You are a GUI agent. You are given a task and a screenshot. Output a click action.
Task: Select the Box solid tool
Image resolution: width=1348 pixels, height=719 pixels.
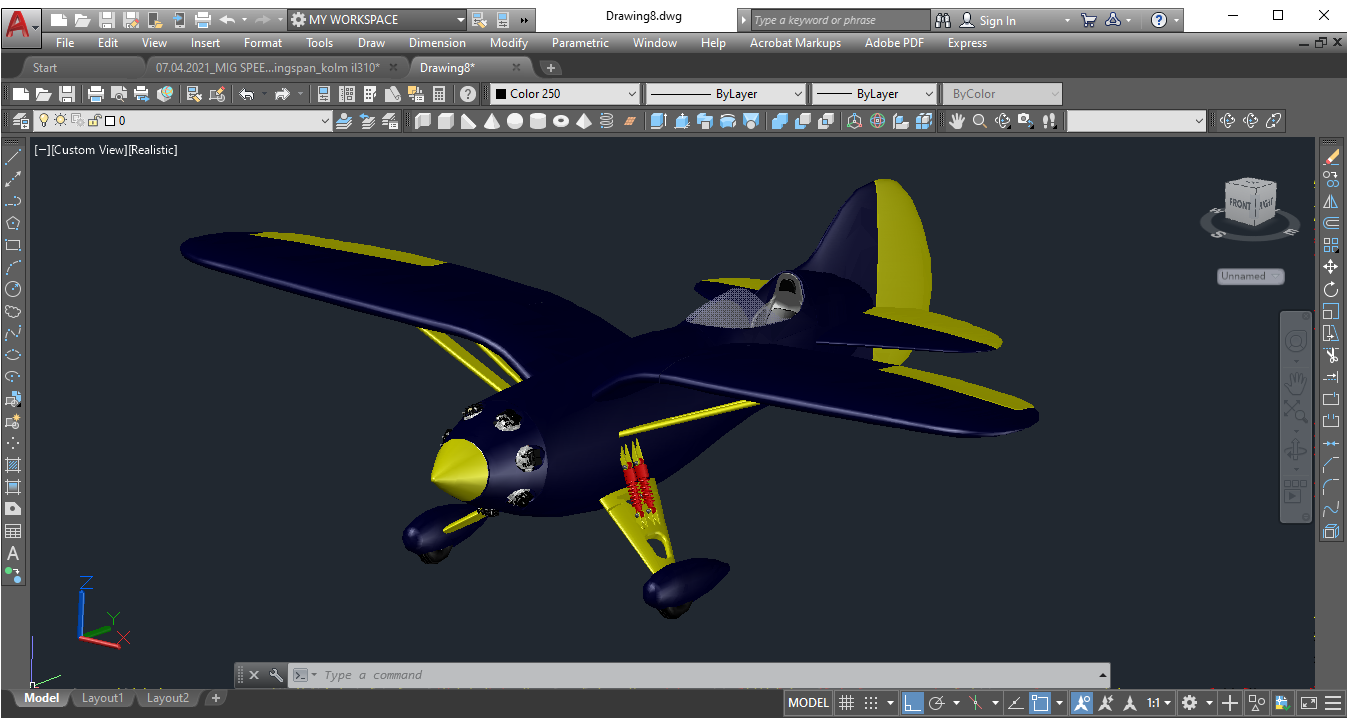coord(444,121)
